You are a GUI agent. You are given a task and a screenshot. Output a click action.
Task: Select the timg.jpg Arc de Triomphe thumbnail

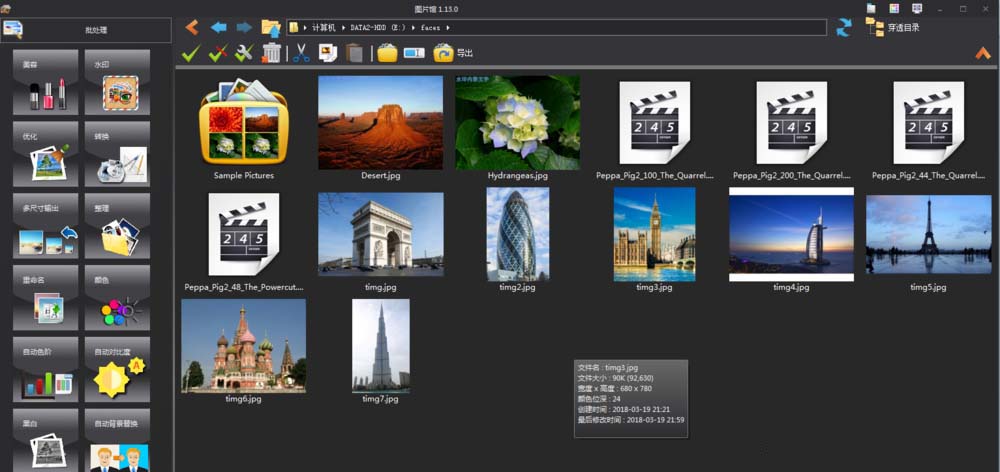coord(381,234)
